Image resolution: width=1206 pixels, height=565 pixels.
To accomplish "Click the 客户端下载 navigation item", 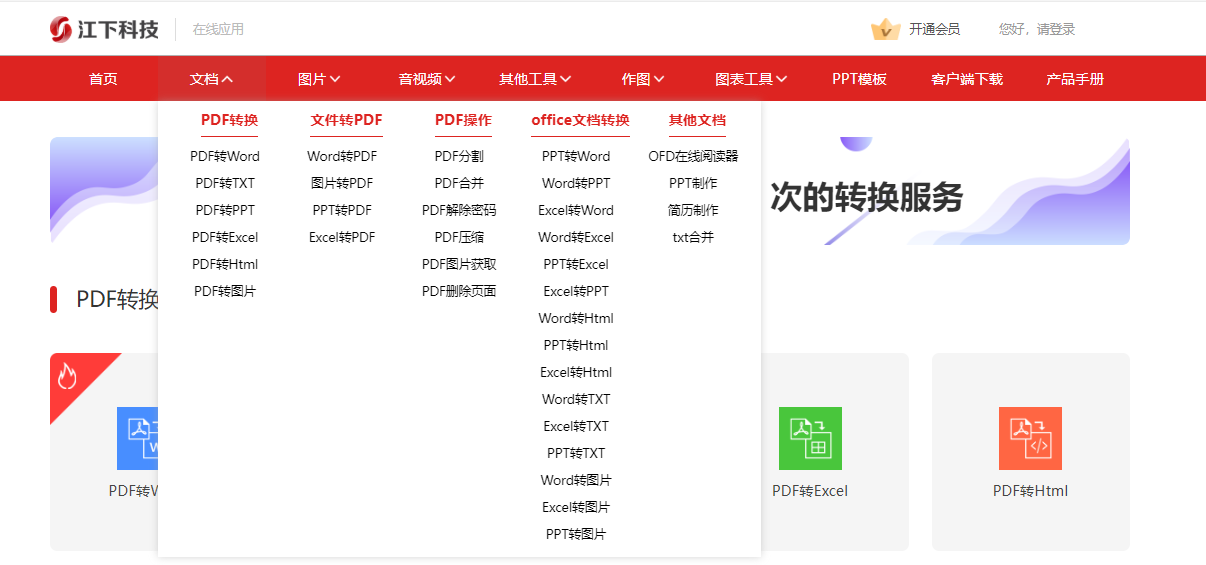I will tap(966, 79).
